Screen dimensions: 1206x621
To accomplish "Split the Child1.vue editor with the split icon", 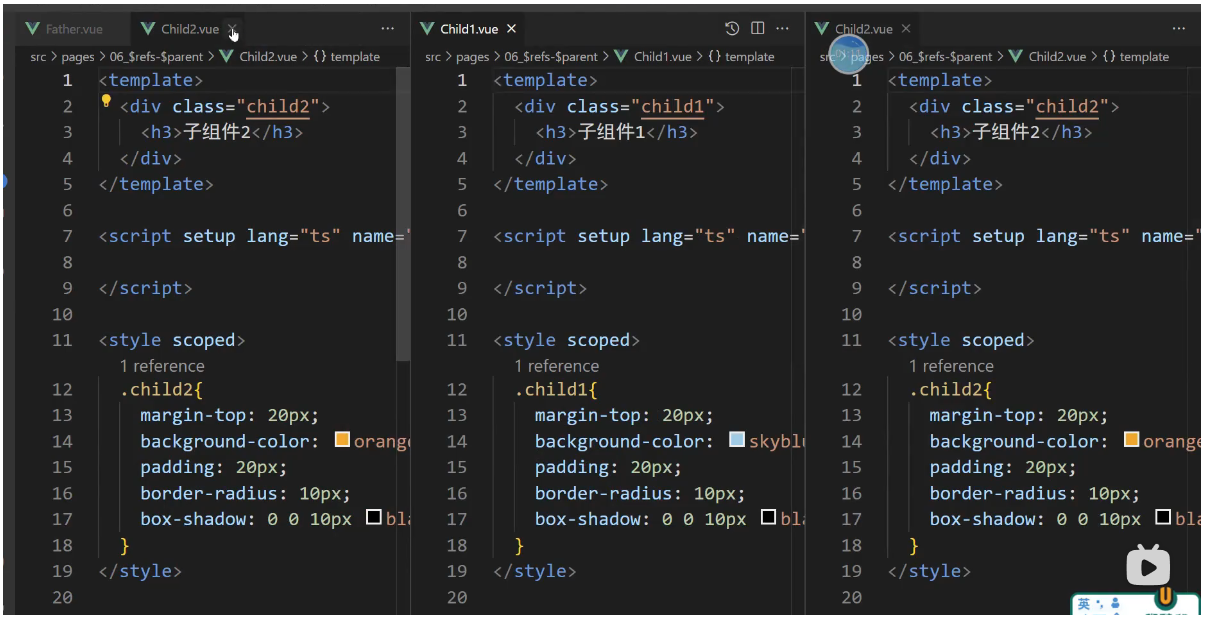I will [x=758, y=29].
